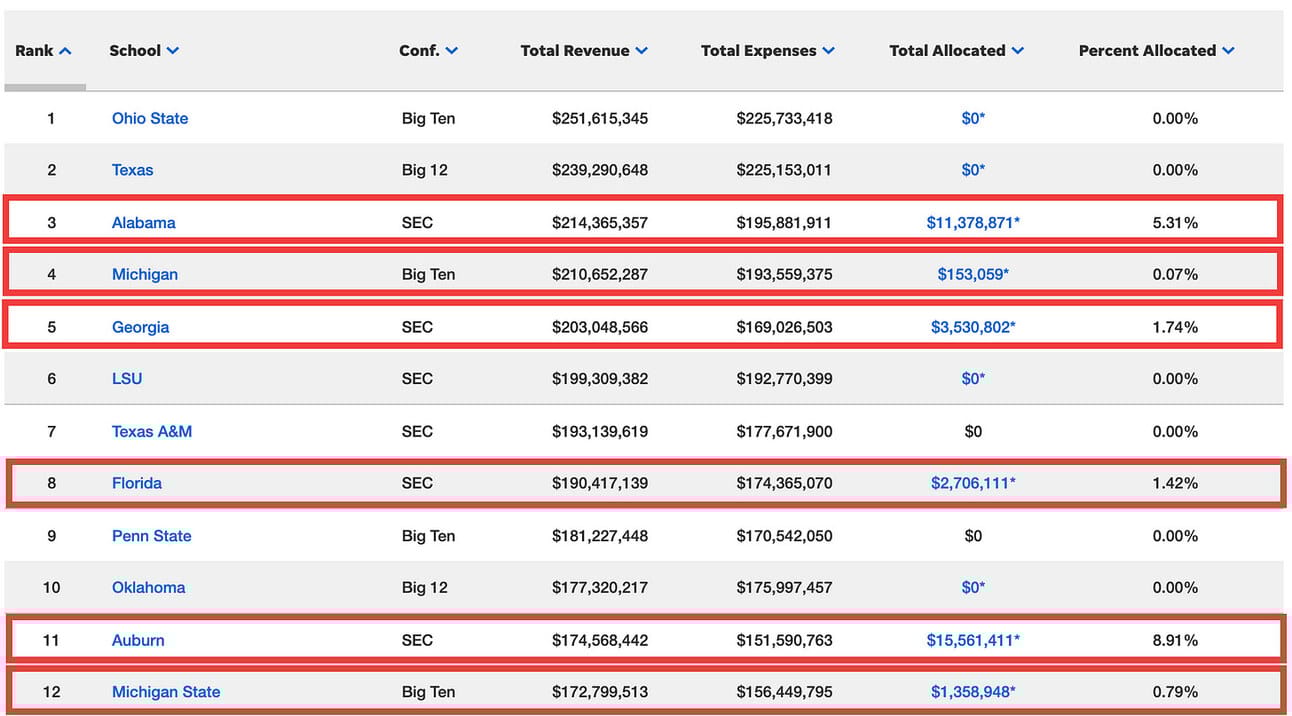Image resolution: width=1292 pixels, height=716 pixels.
Task: Open the Texas A&M link
Action: click(x=152, y=431)
